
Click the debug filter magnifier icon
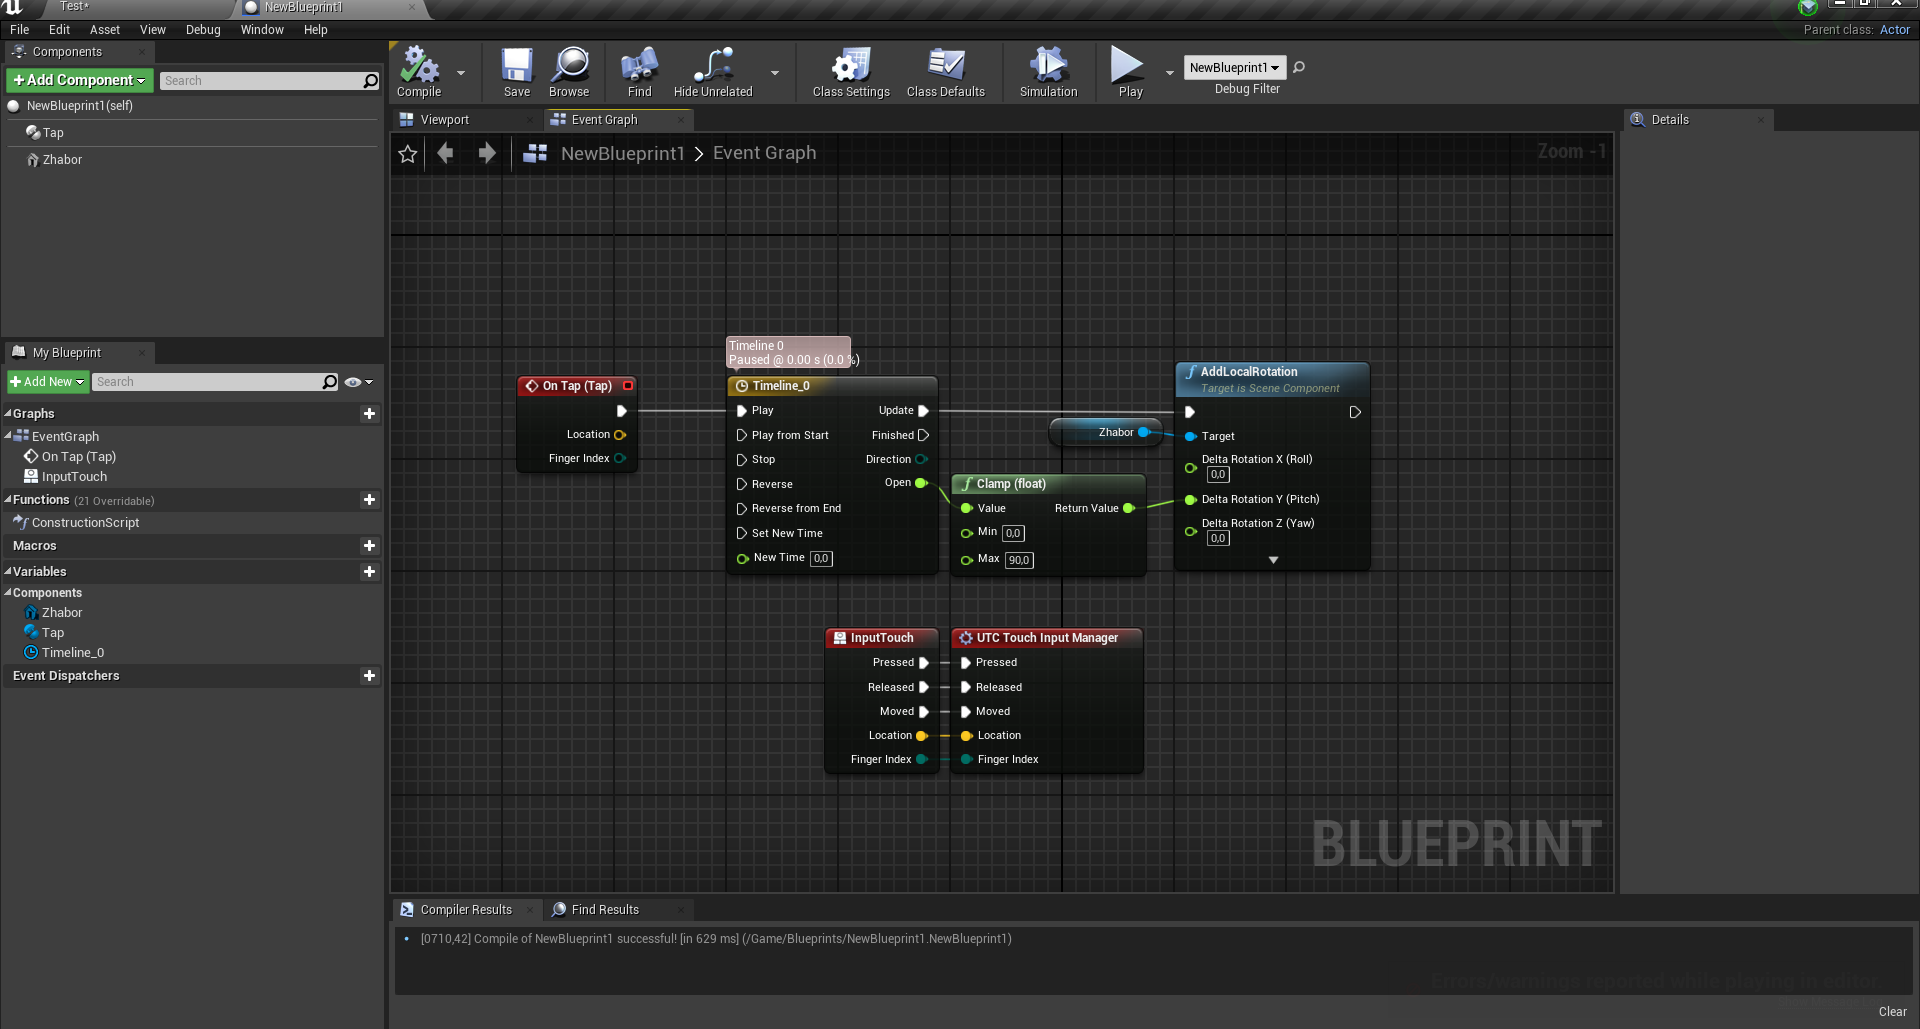[1299, 67]
